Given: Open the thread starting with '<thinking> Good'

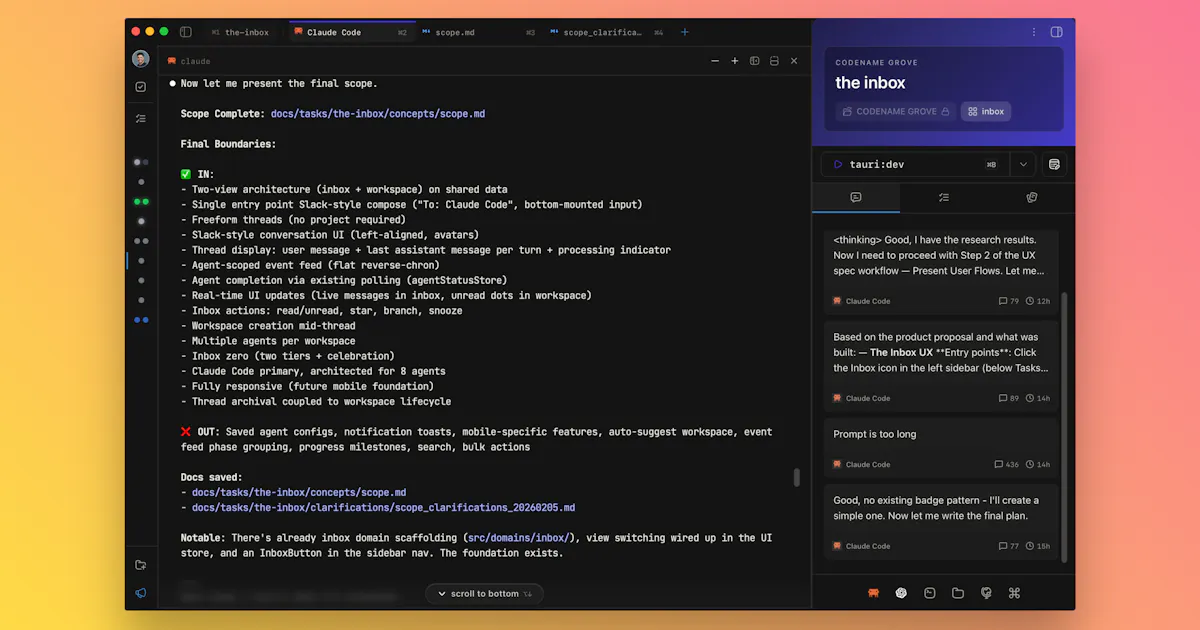Looking at the screenshot, I should tap(941, 270).
